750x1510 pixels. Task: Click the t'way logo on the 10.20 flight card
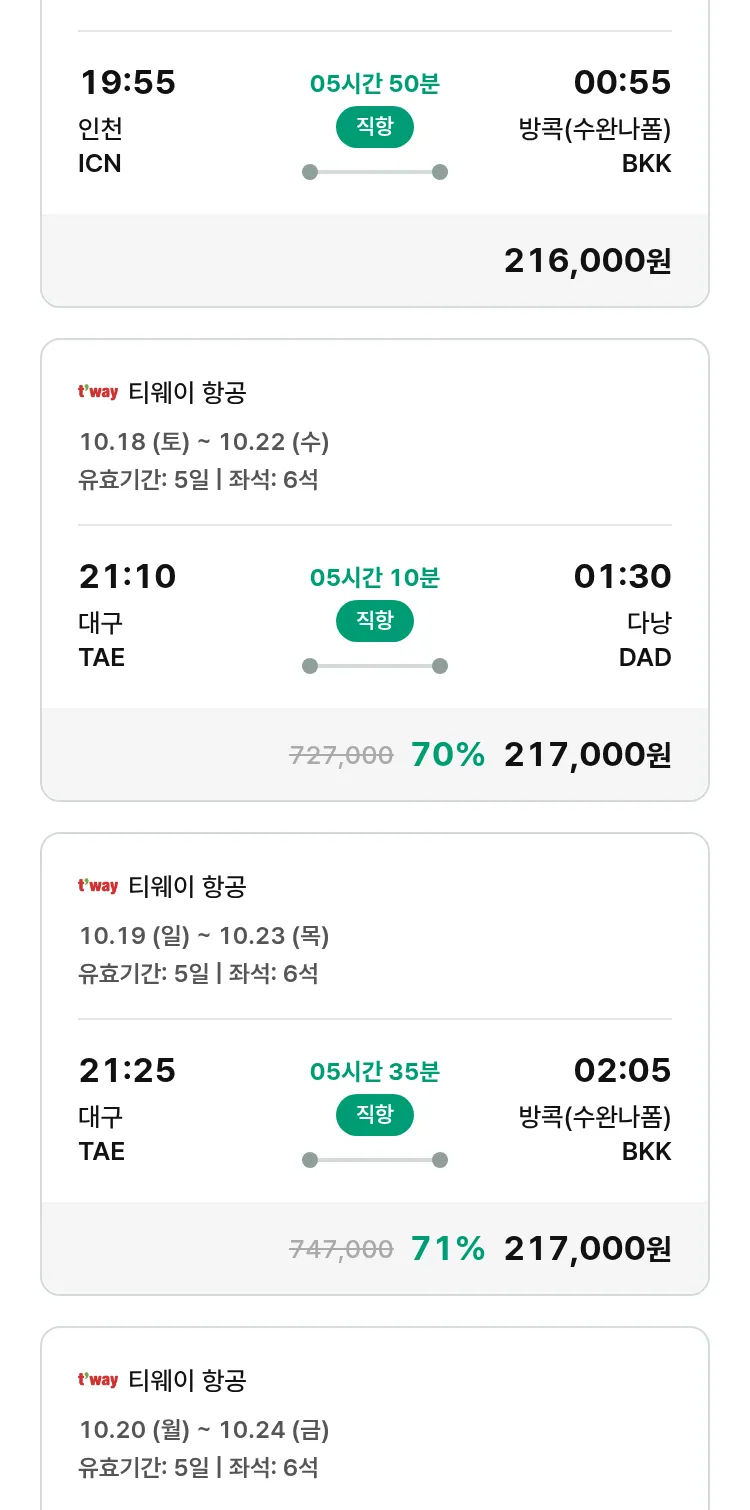click(x=98, y=1380)
